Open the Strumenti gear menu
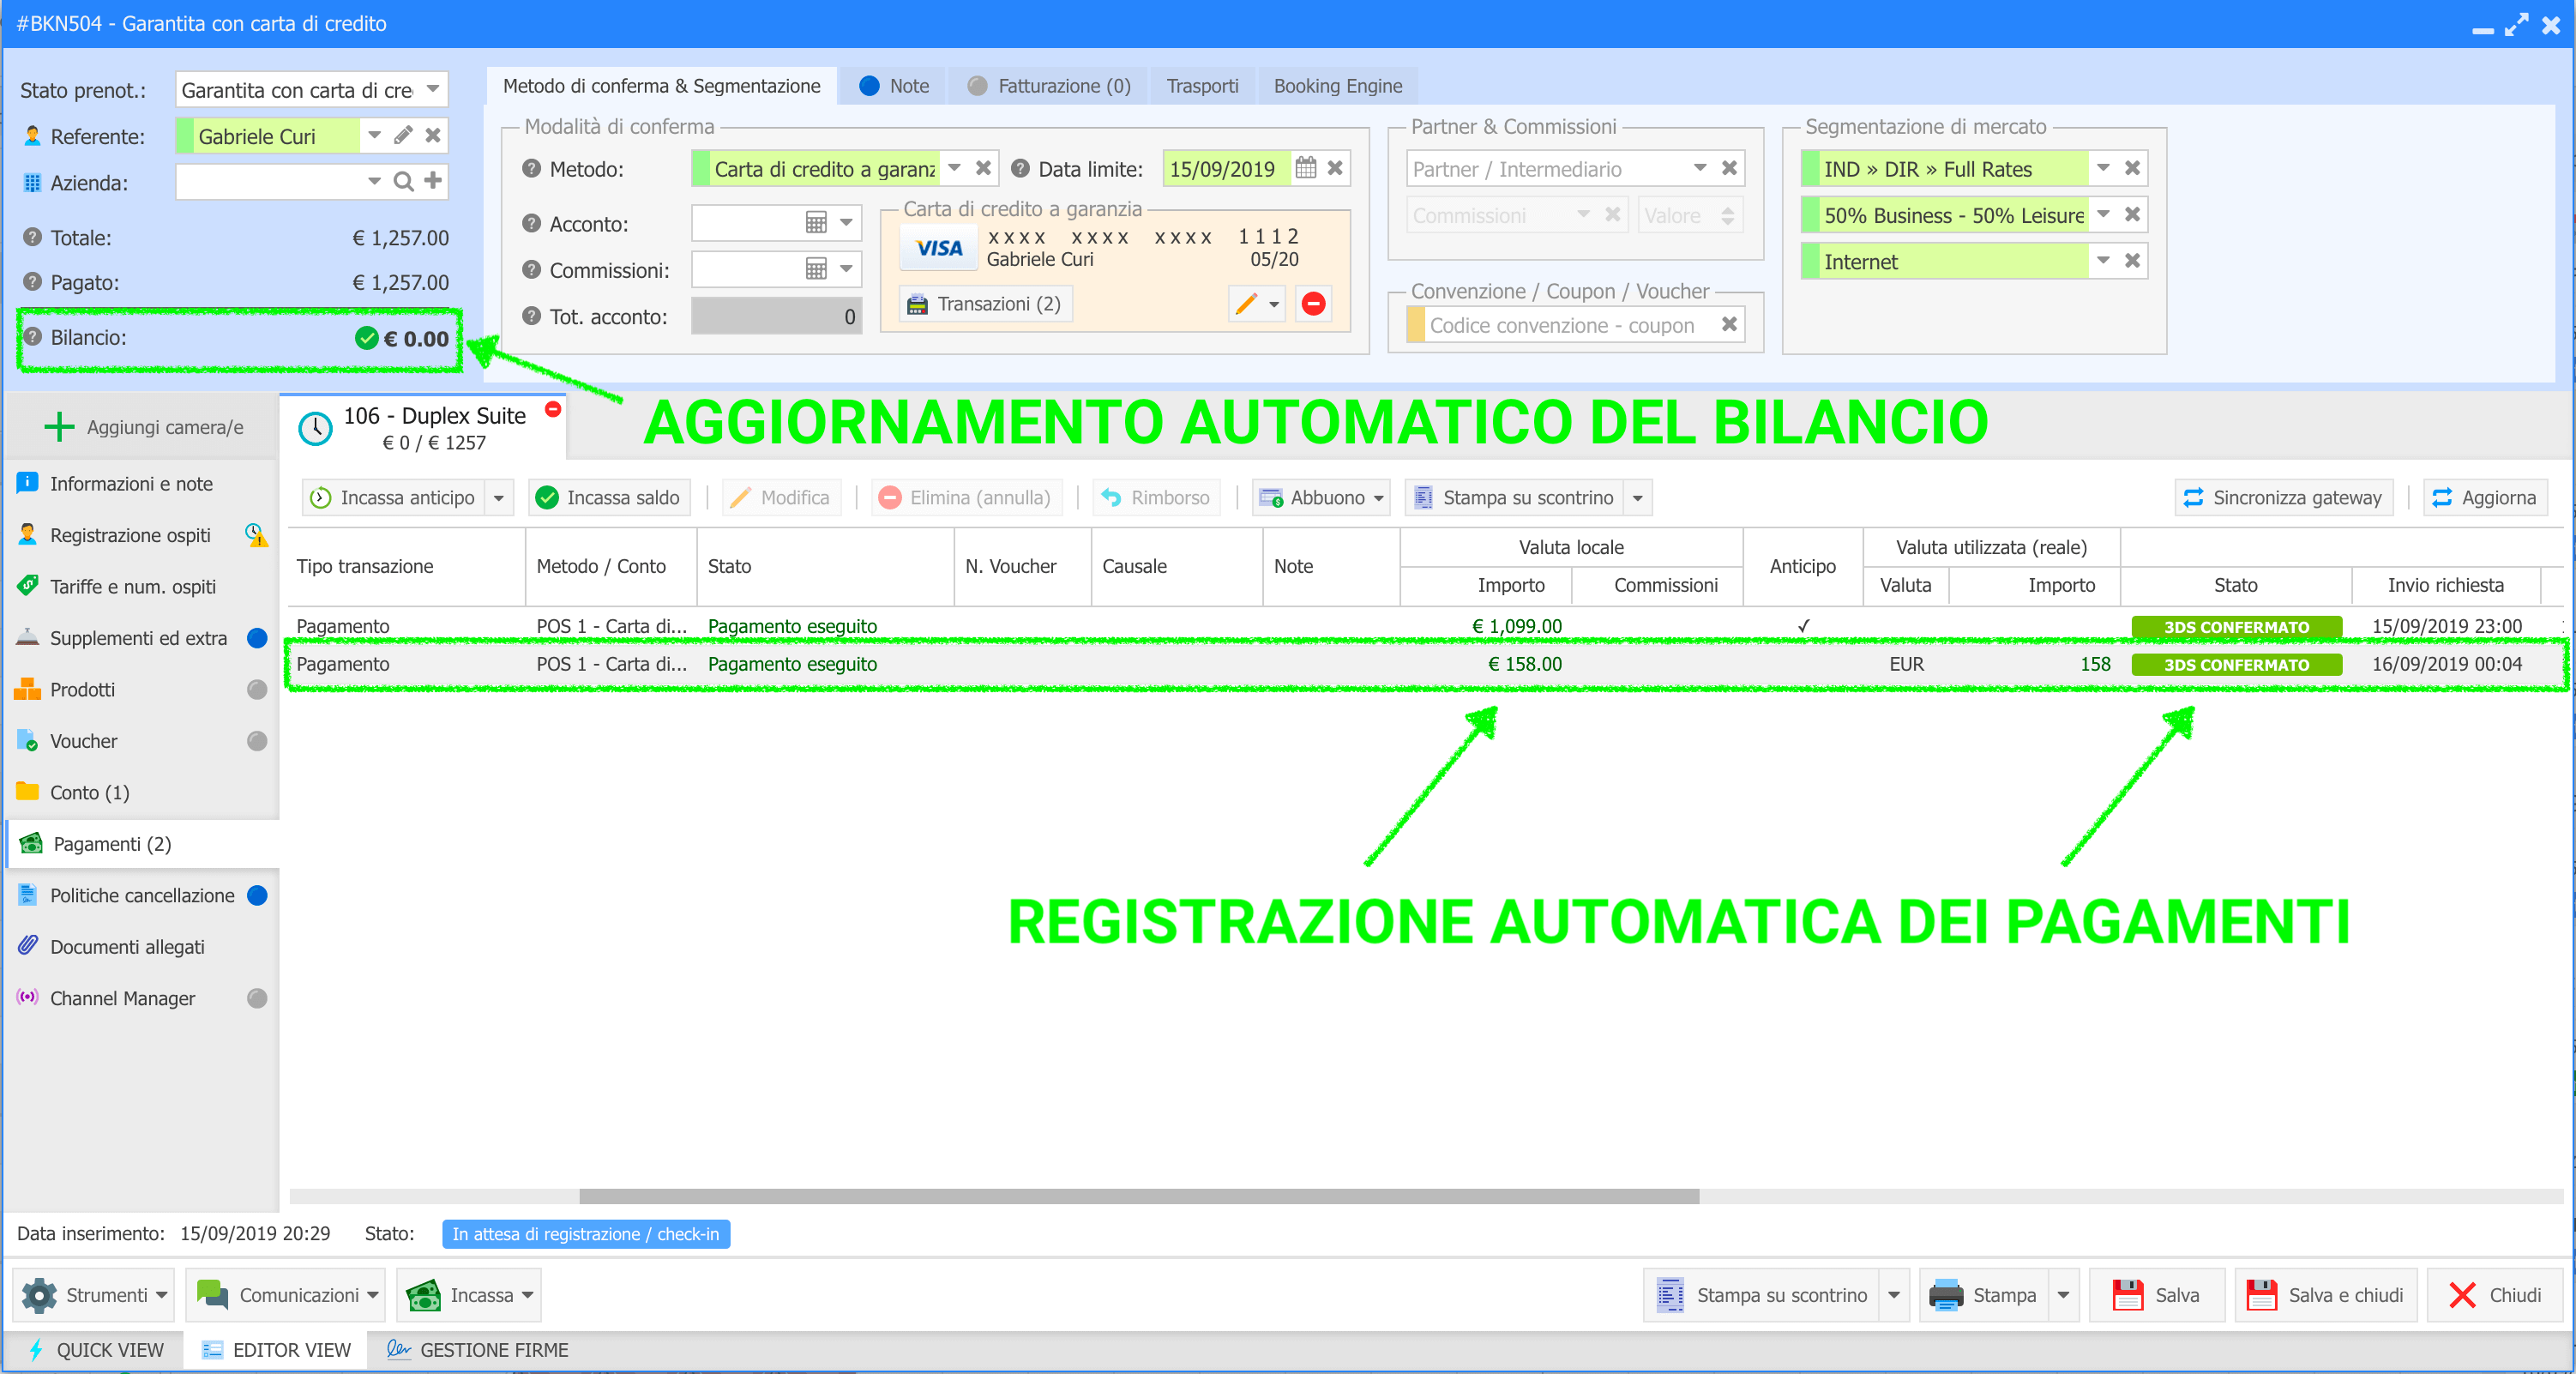Viewport: 2576px width, 1374px height. coord(93,1295)
